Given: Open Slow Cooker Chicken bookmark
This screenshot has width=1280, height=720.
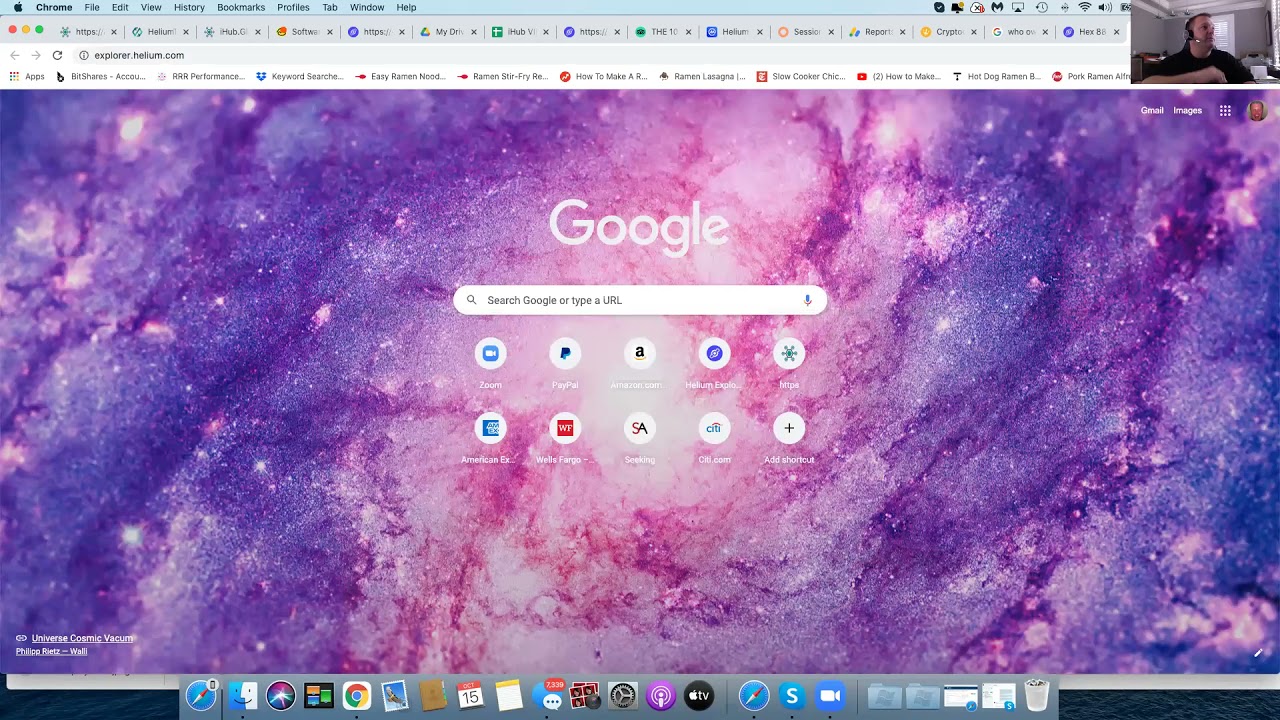Looking at the screenshot, I should 801,76.
